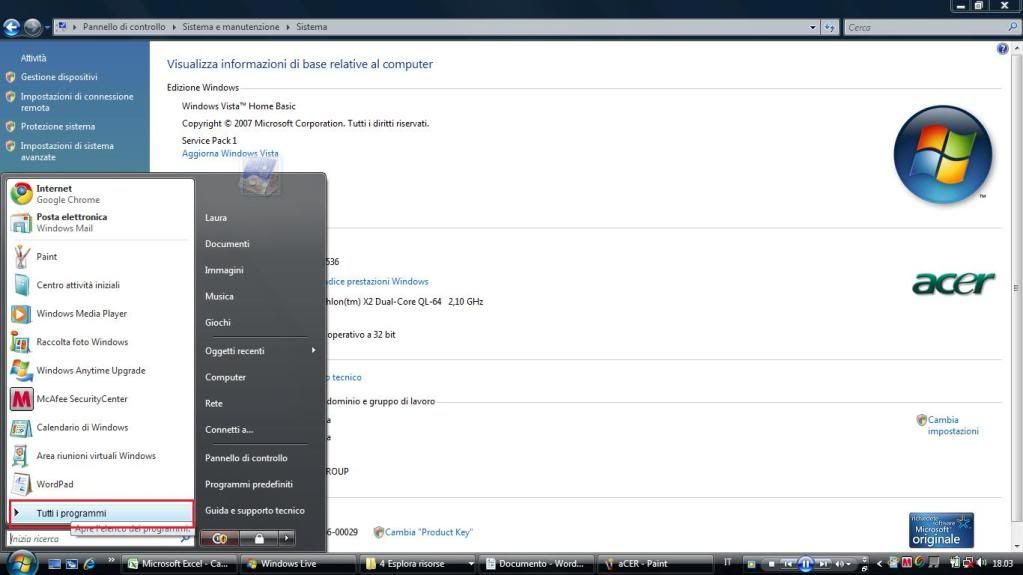Click the Start menu lock button

[x=259, y=538]
